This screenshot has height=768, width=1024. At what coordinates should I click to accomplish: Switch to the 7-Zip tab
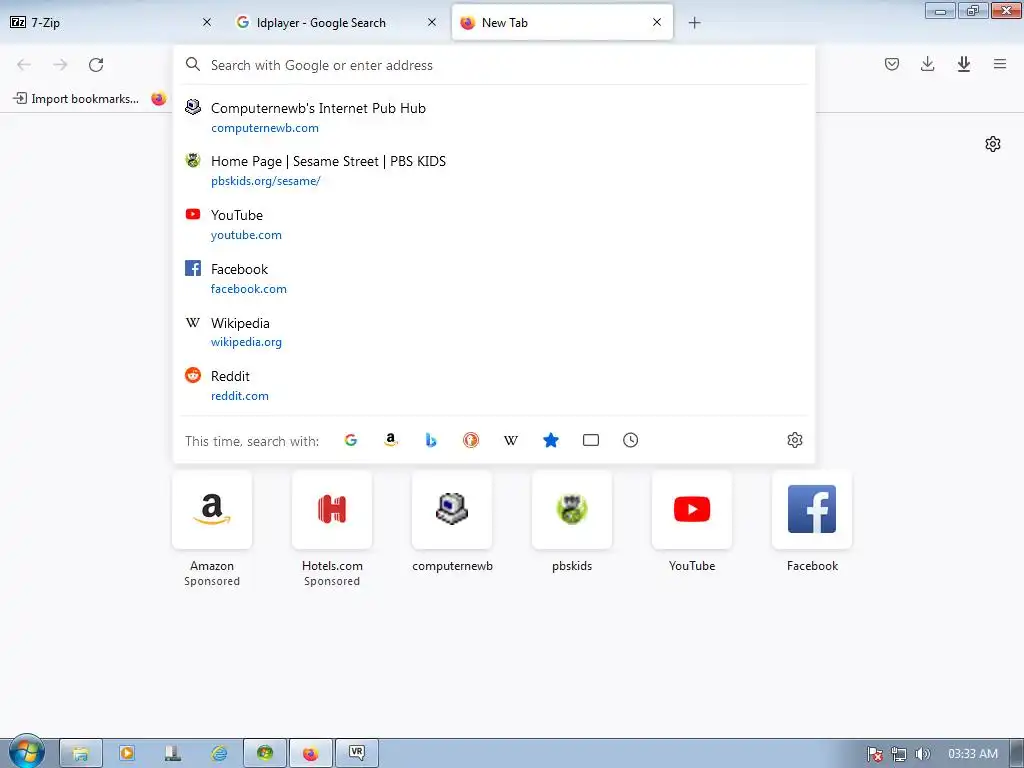click(111, 23)
